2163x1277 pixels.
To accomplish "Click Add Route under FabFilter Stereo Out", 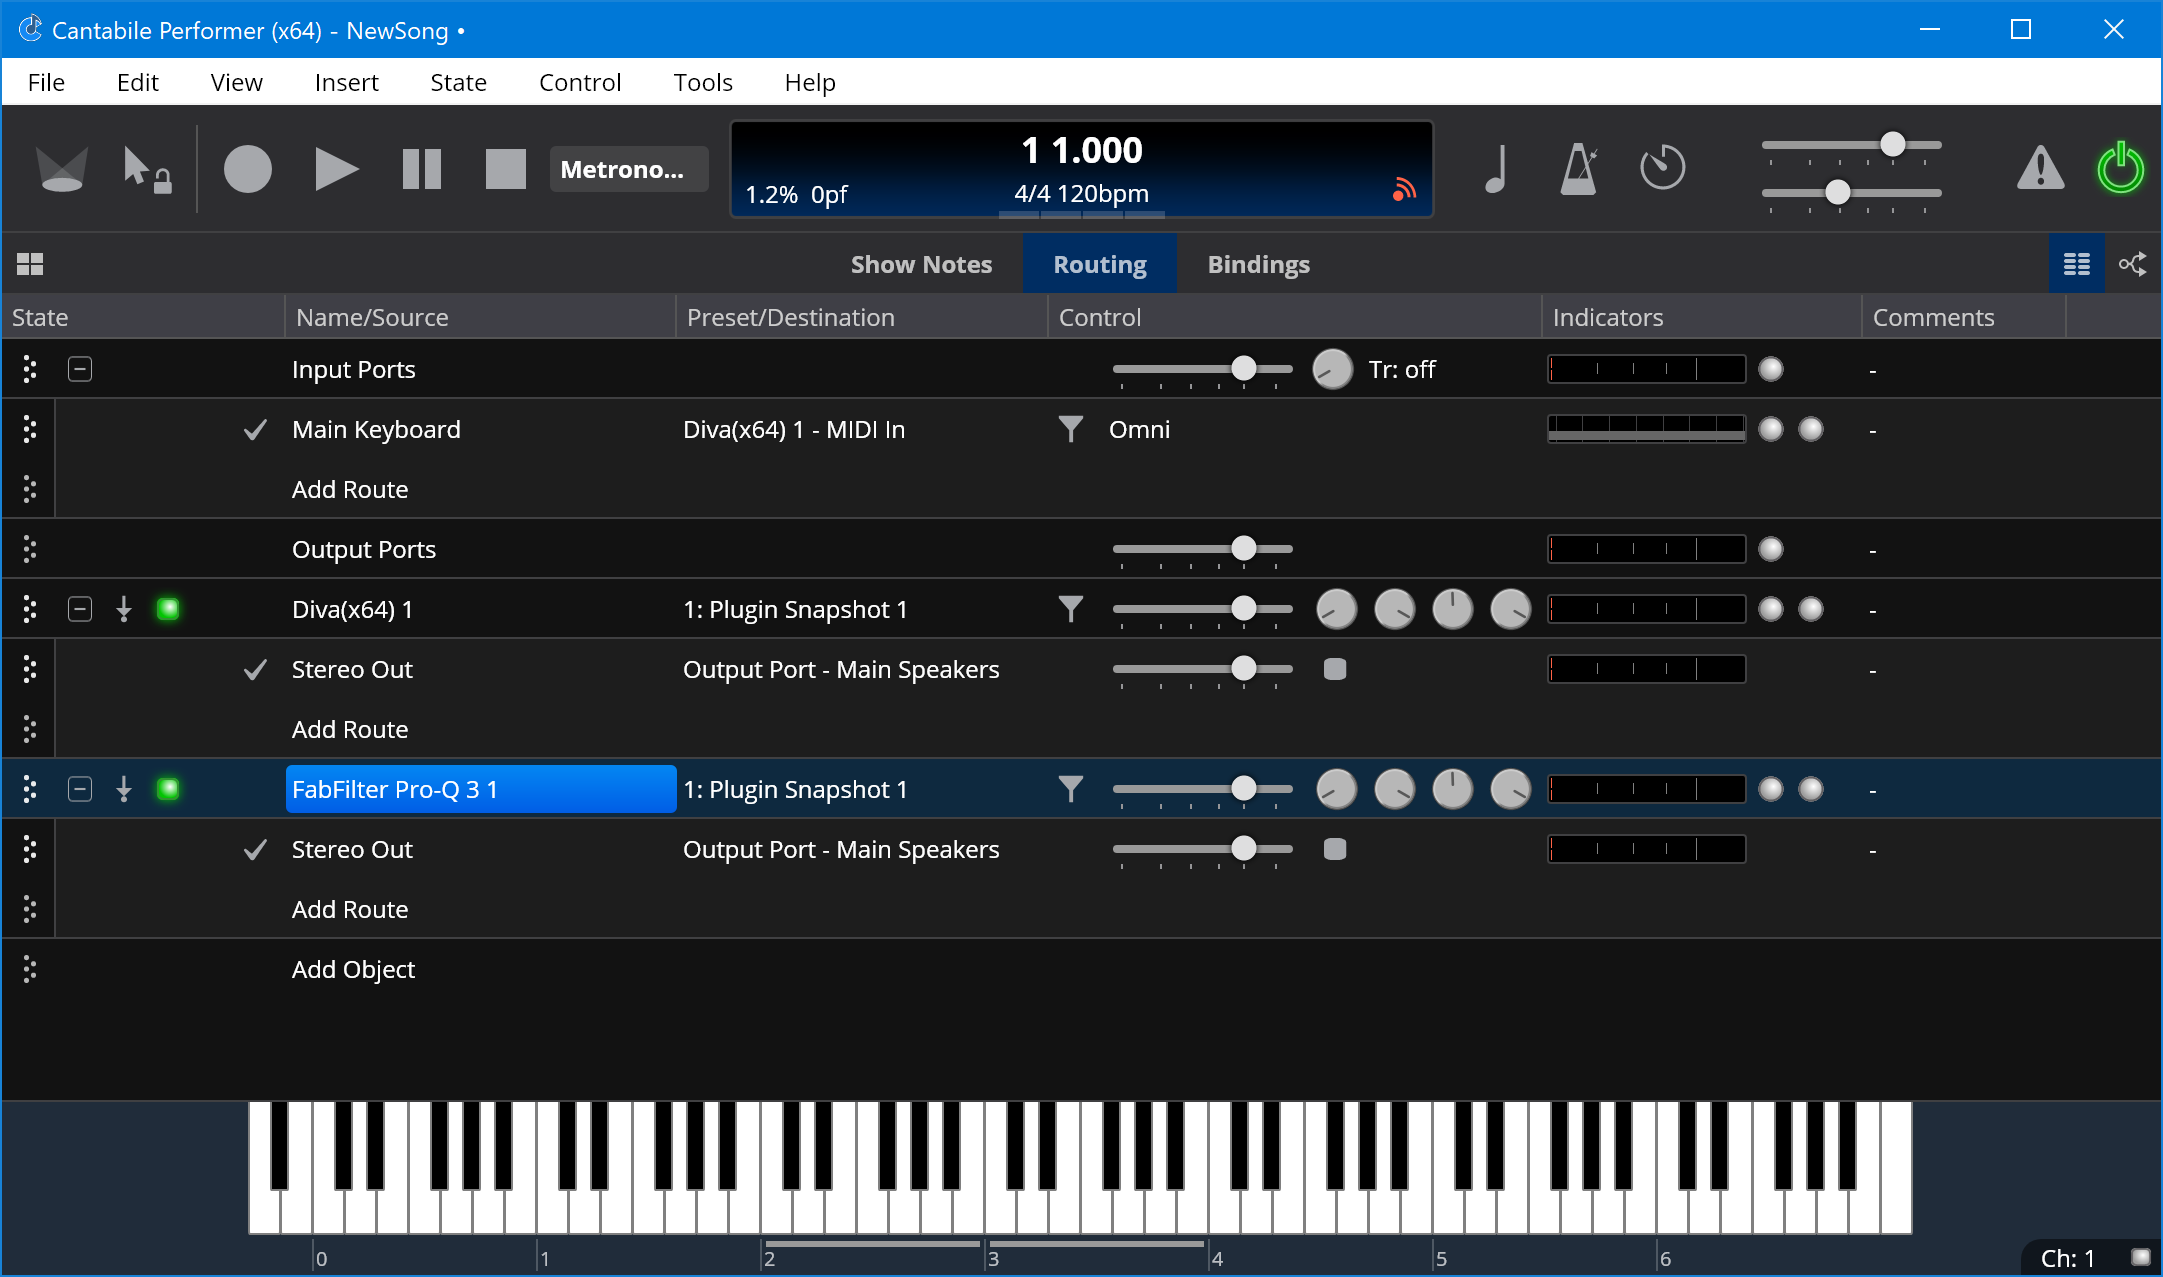I will click(x=350, y=909).
